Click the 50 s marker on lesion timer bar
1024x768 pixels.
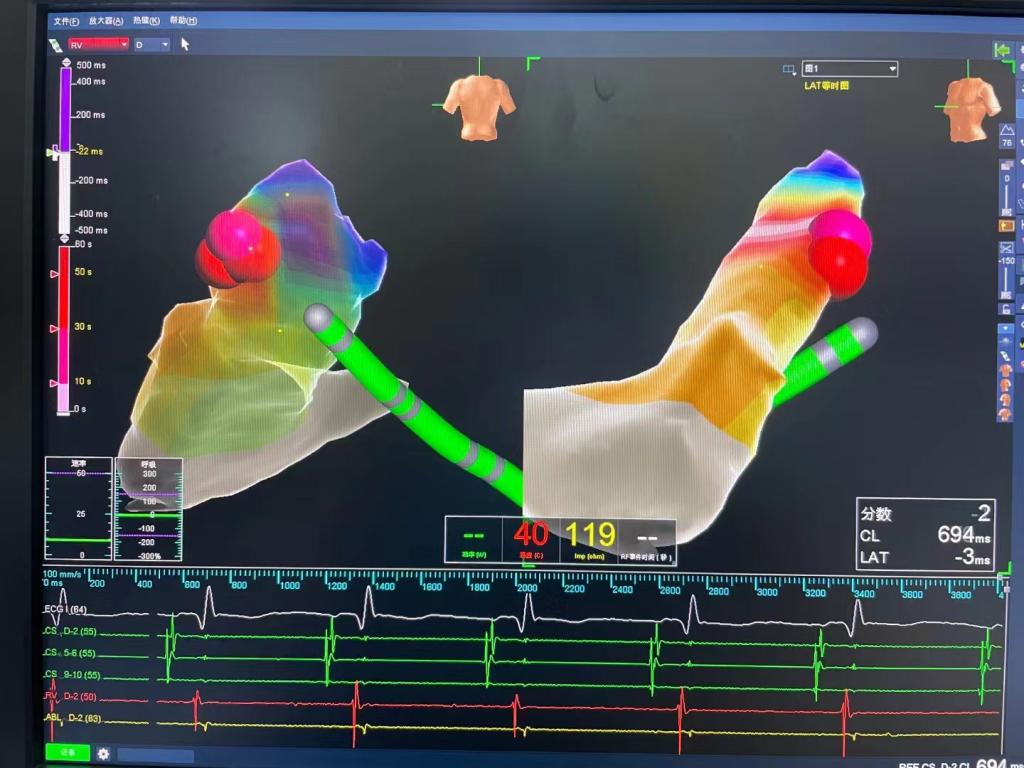pyautogui.click(x=55, y=274)
